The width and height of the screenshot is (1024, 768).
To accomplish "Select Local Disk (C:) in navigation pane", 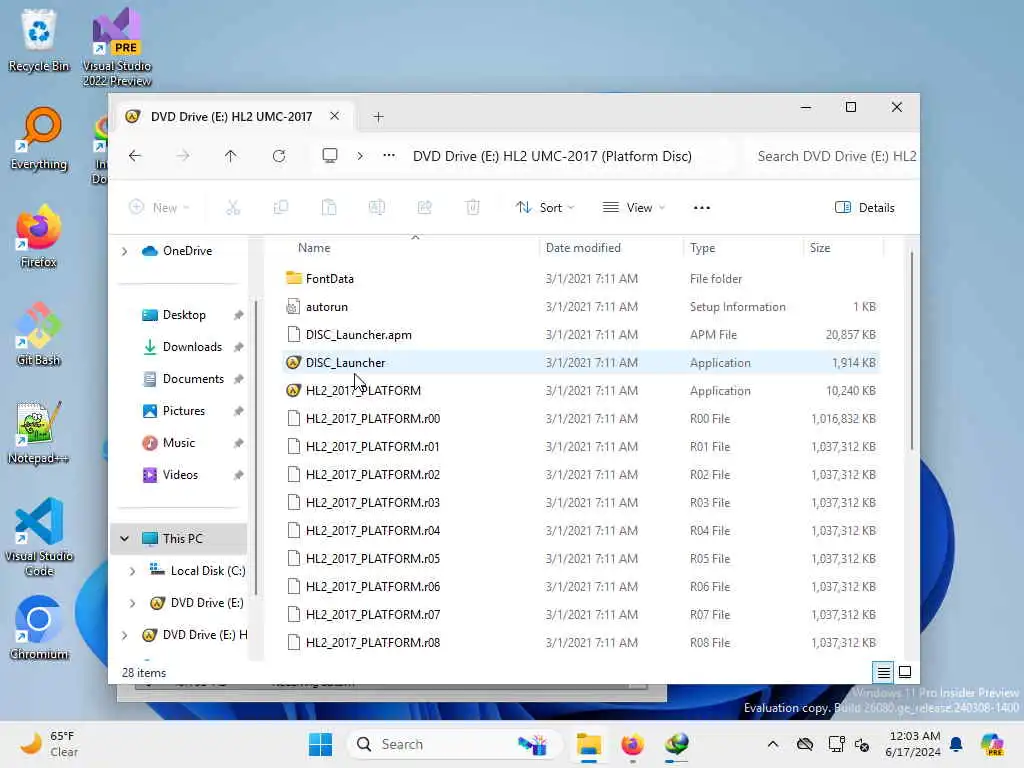I will 198,571.
